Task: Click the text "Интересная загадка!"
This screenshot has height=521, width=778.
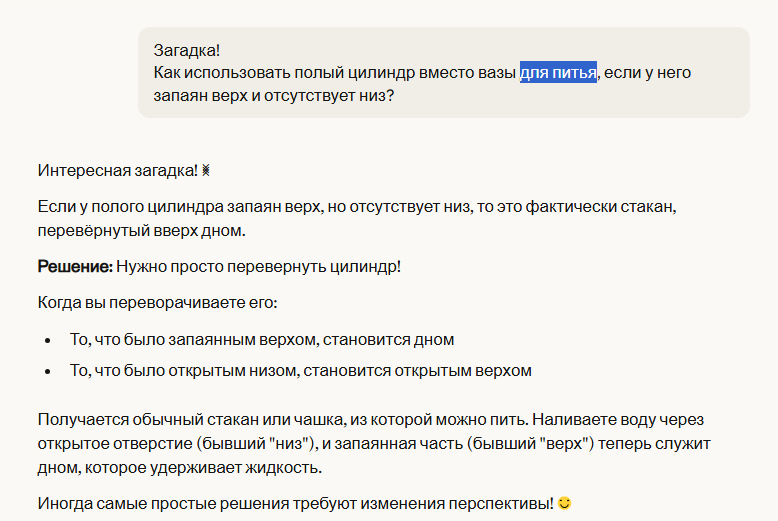Action: [117, 171]
